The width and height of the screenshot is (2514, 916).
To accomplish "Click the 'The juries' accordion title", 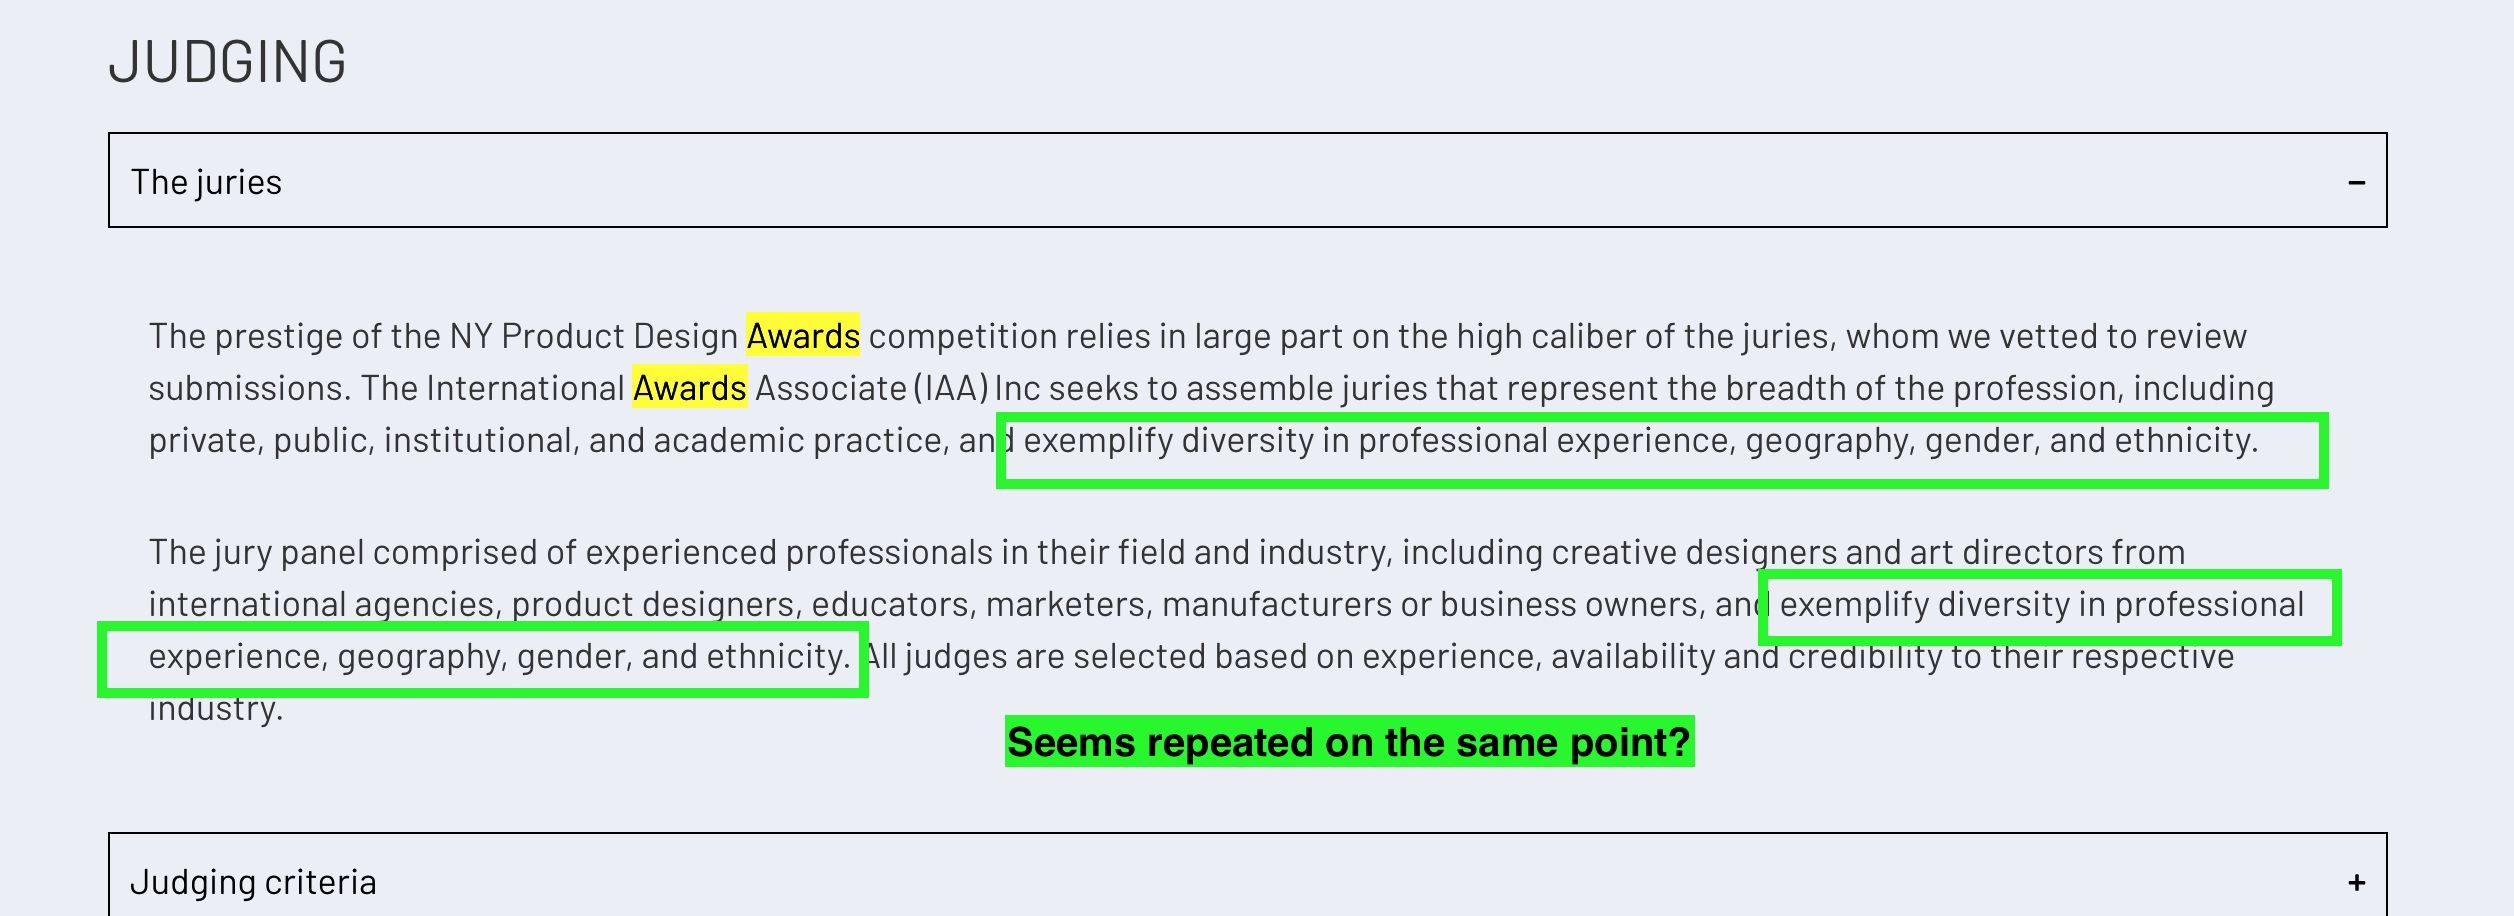I will (206, 182).
